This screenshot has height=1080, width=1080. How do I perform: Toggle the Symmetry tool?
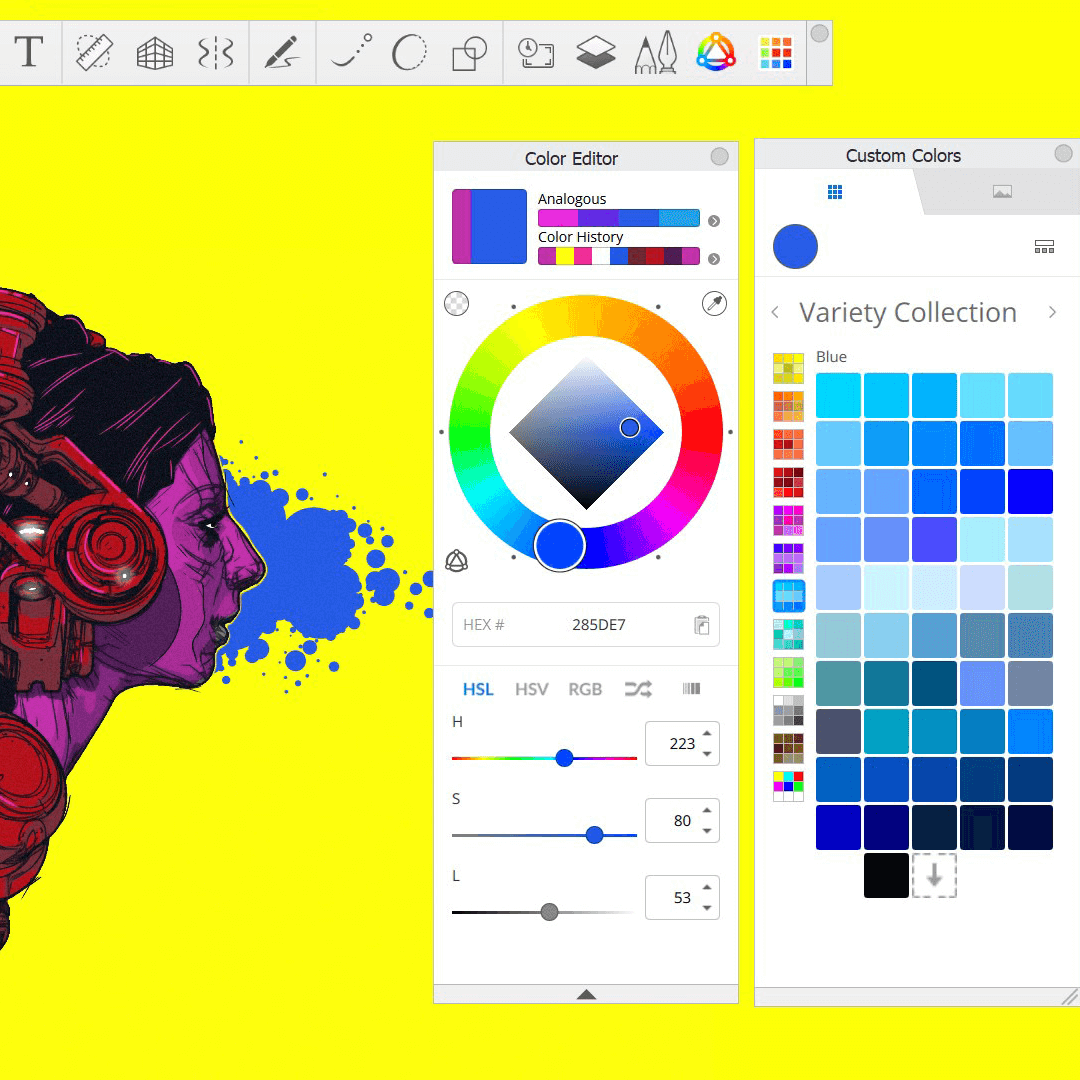(x=216, y=53)
